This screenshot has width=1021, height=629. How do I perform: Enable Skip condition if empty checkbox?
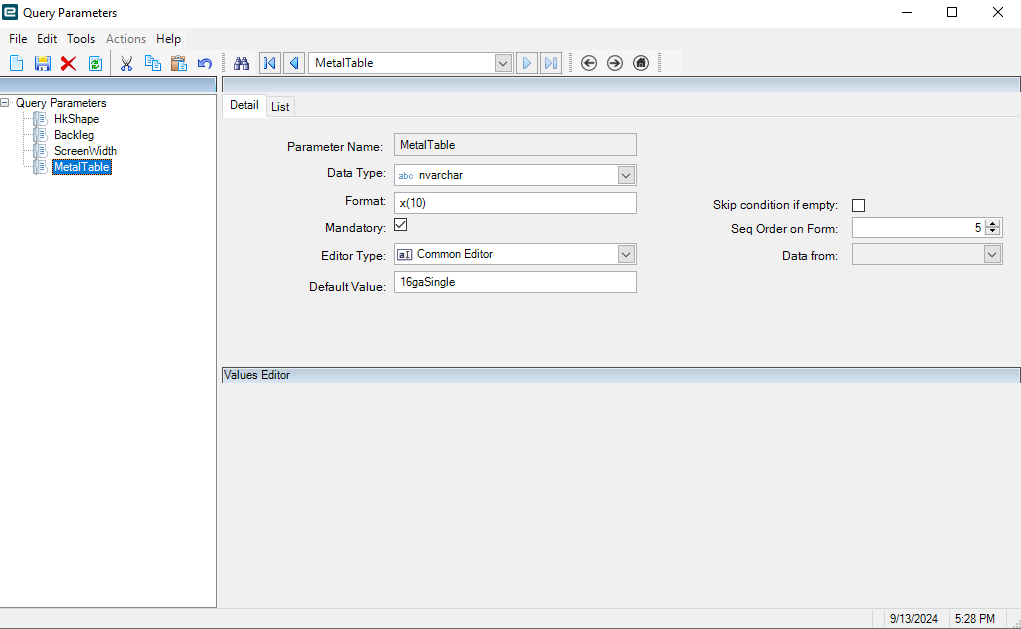pyautogui.click(x=858, y=205)
